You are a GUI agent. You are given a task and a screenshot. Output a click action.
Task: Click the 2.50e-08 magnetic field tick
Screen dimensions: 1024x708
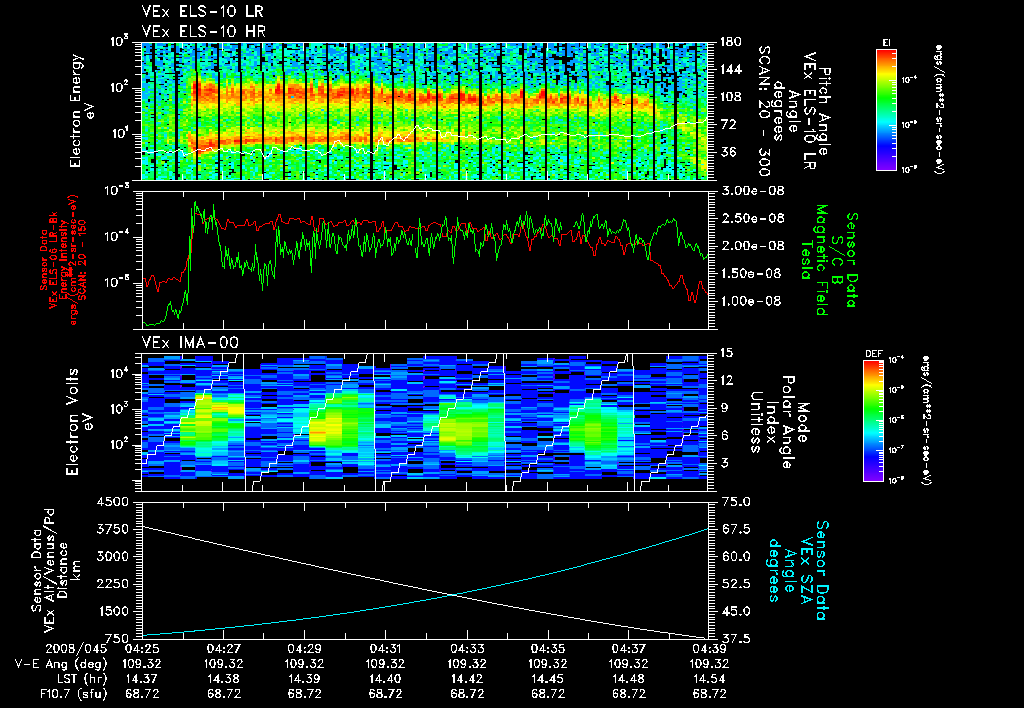pyautogui.click(x=751, y=218)
